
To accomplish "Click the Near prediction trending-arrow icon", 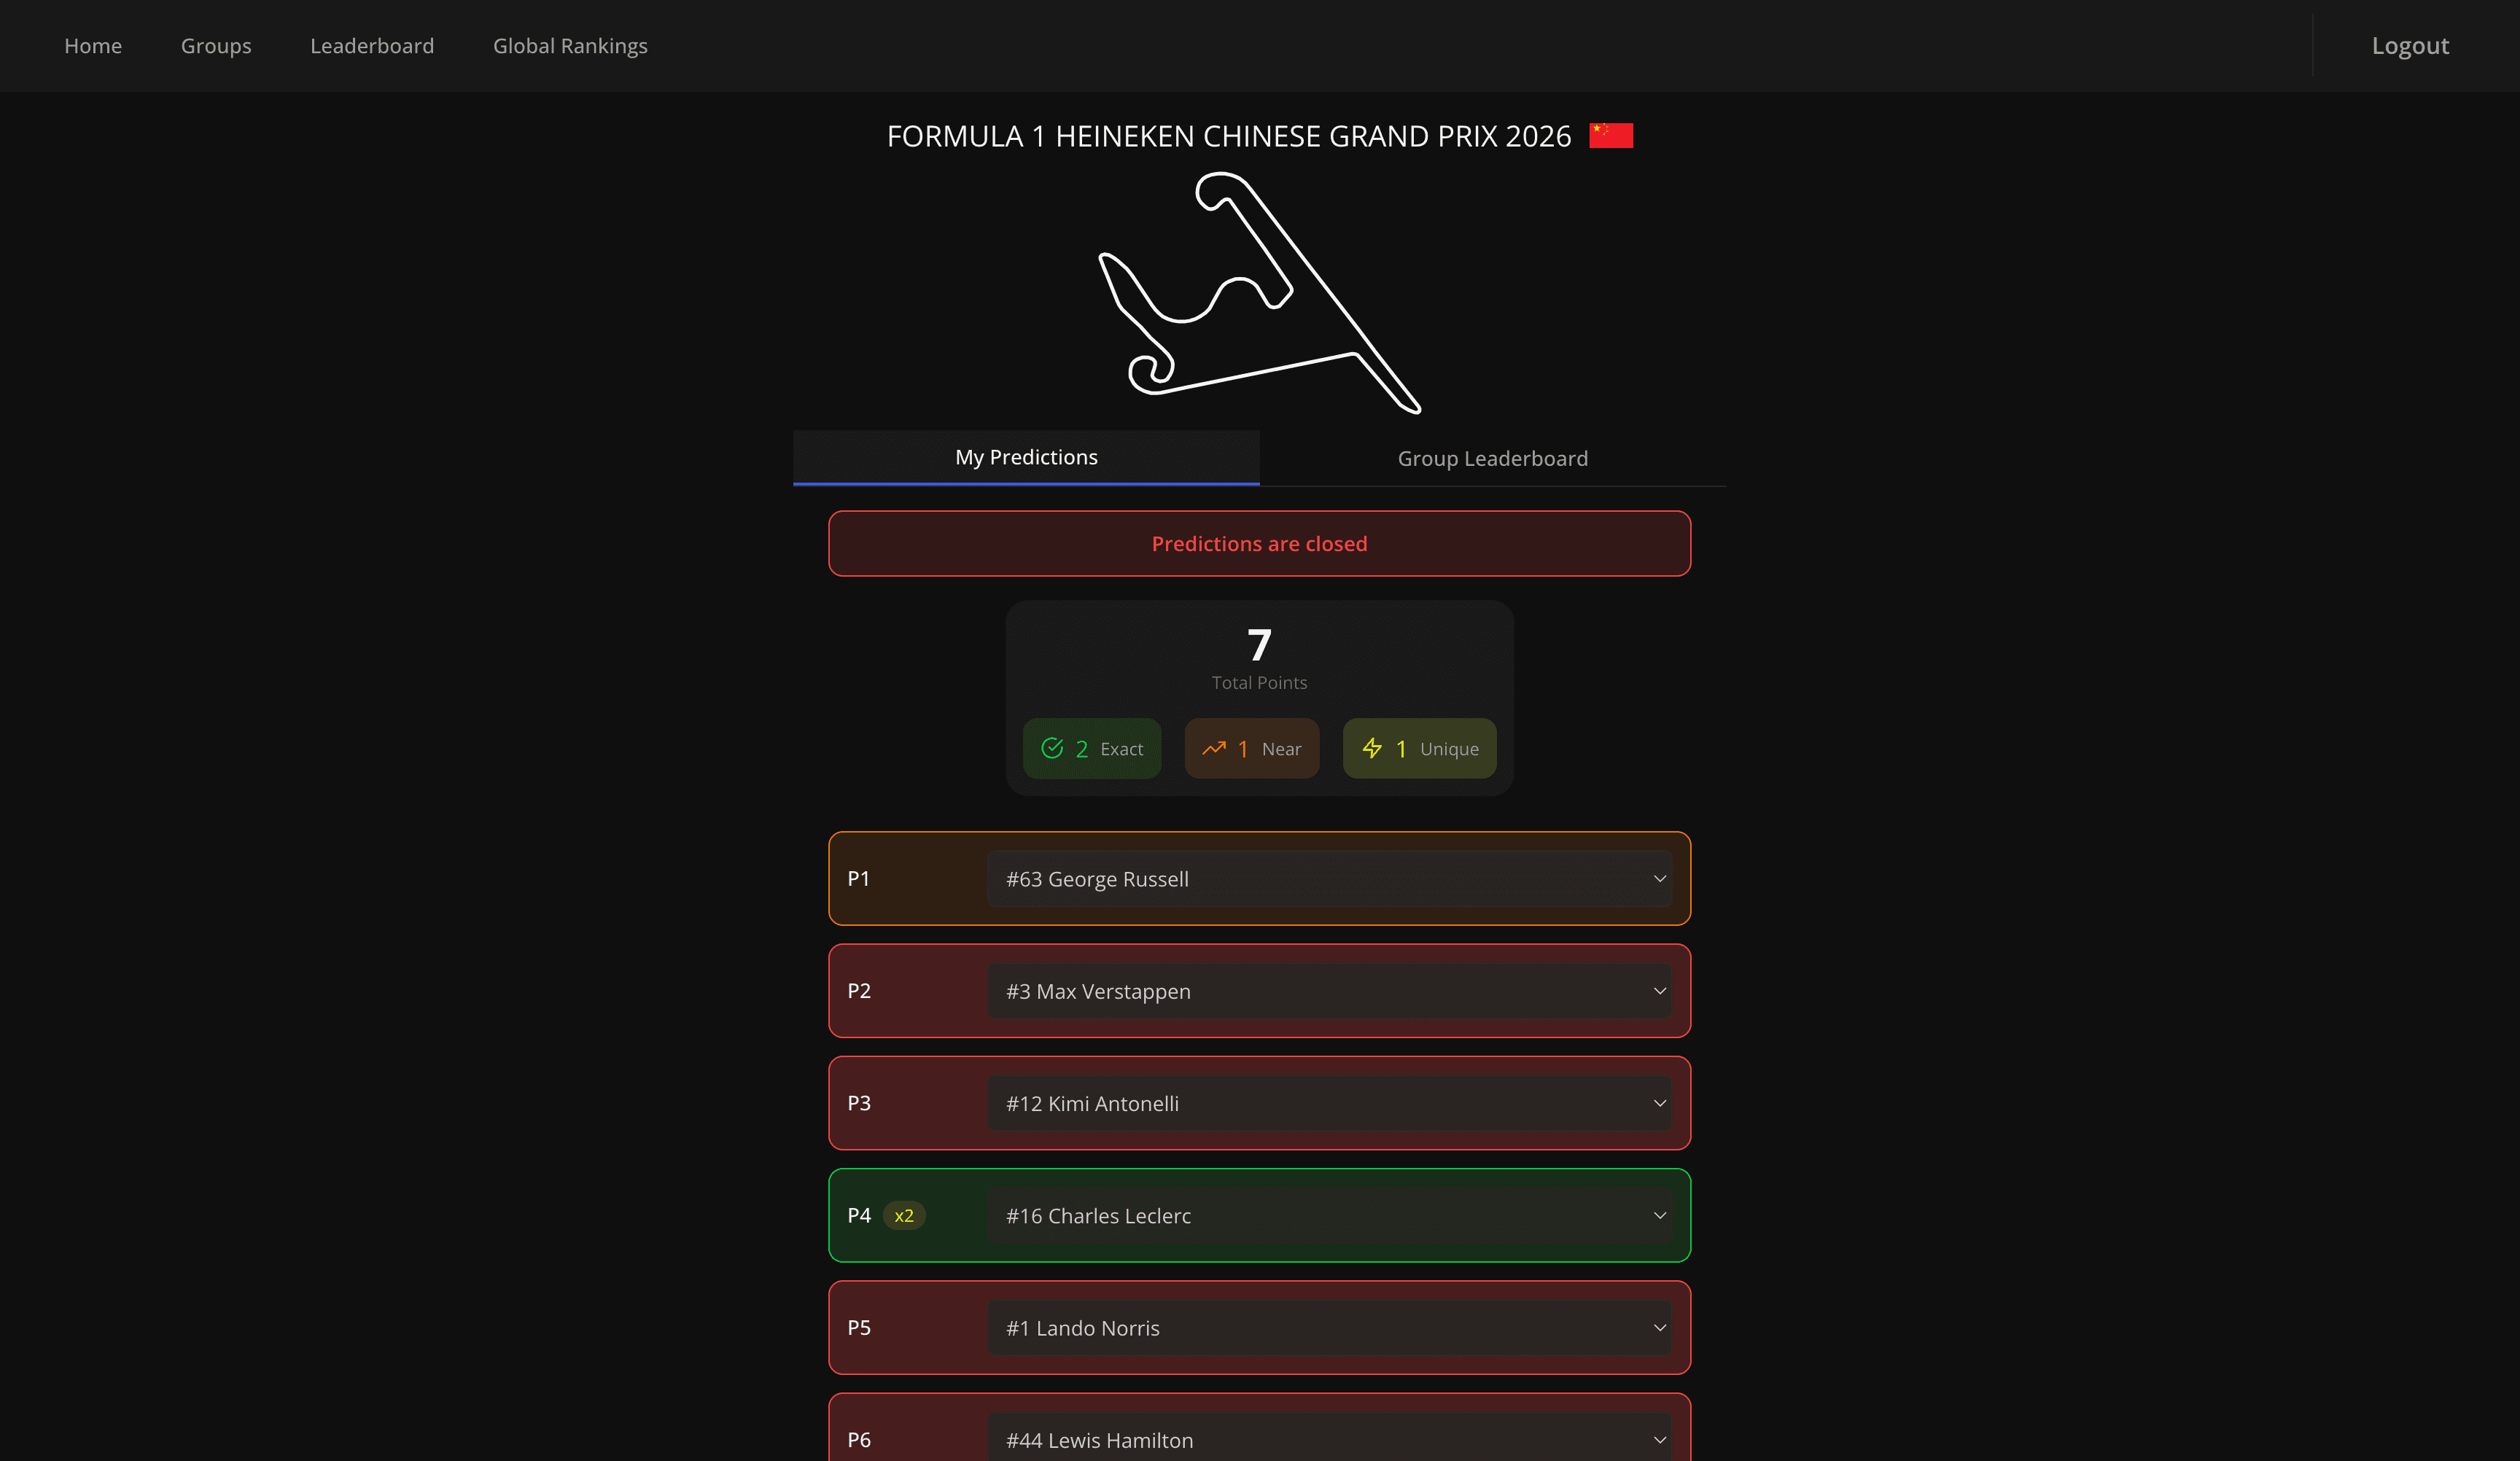I will click(x=1213, y=748).
